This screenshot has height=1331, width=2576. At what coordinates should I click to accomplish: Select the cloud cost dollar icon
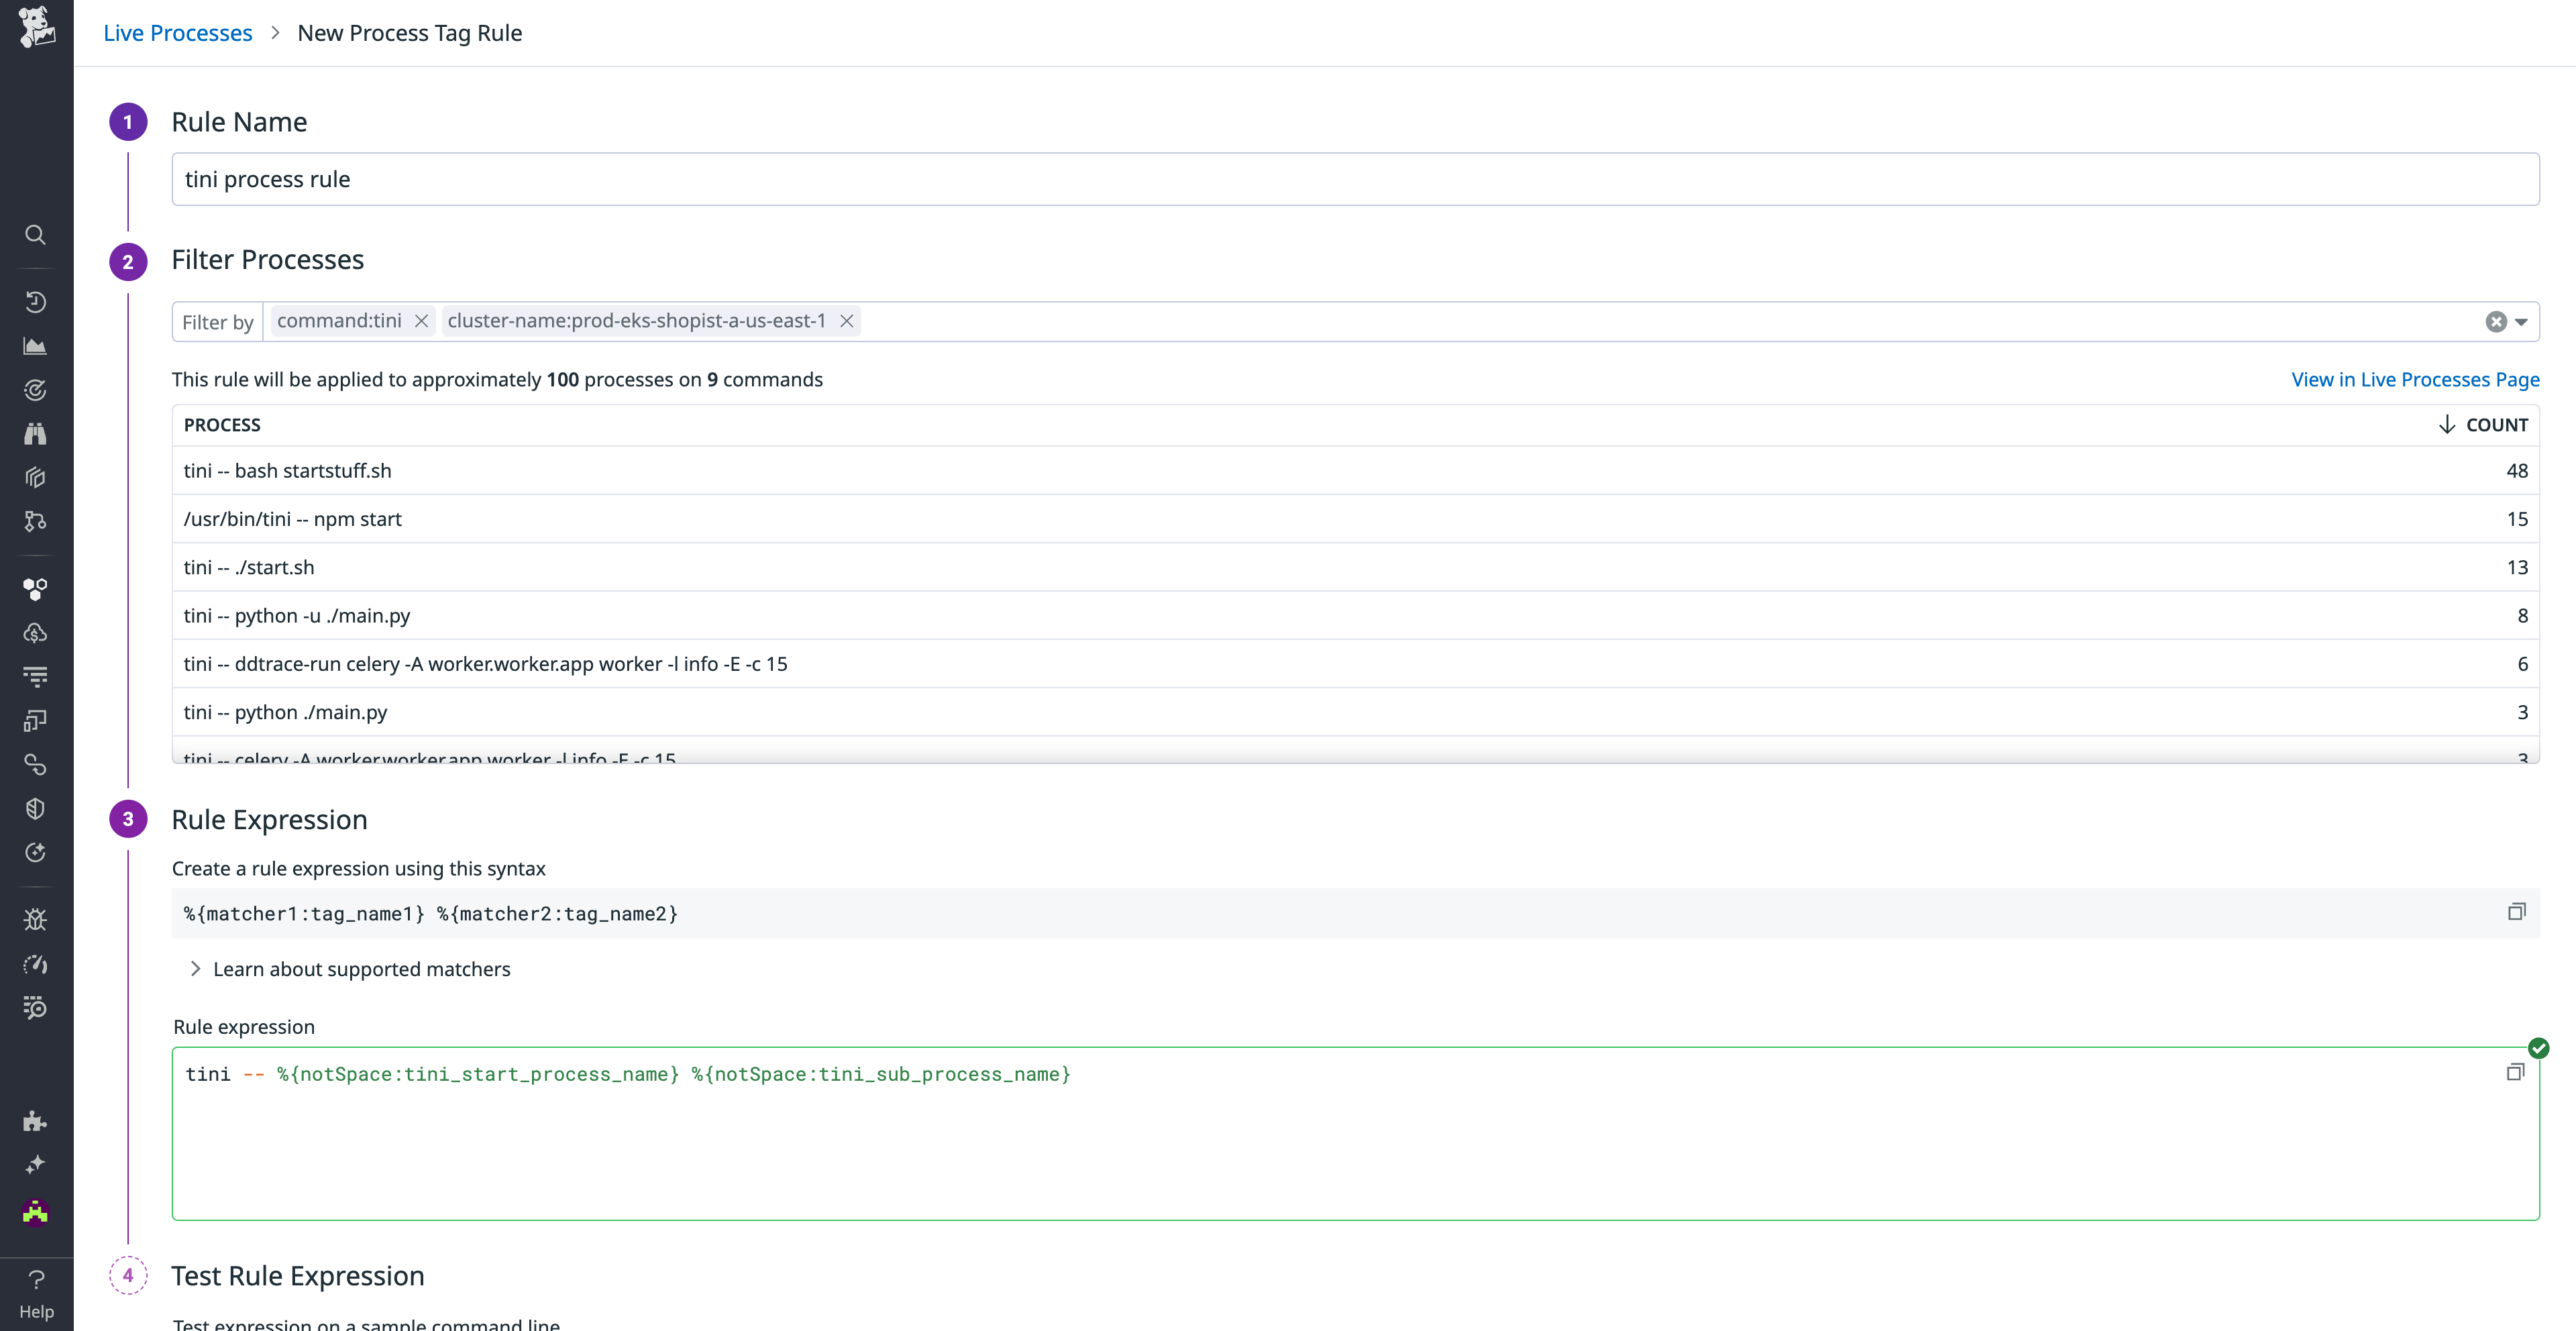(x=36, y=632)
